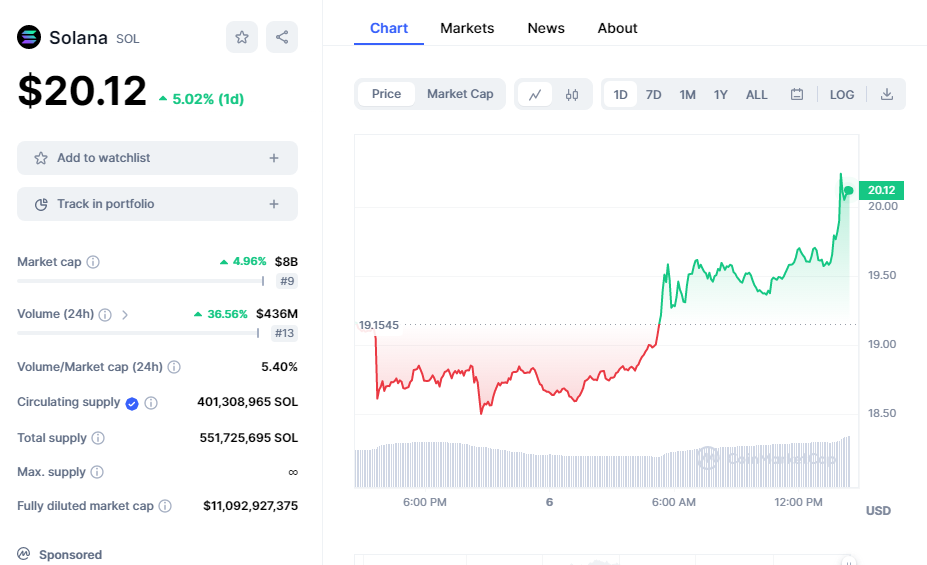This screenshot has width=927, height=565.
Task: Toggle chart to Price view
Action: coord(386,94)
